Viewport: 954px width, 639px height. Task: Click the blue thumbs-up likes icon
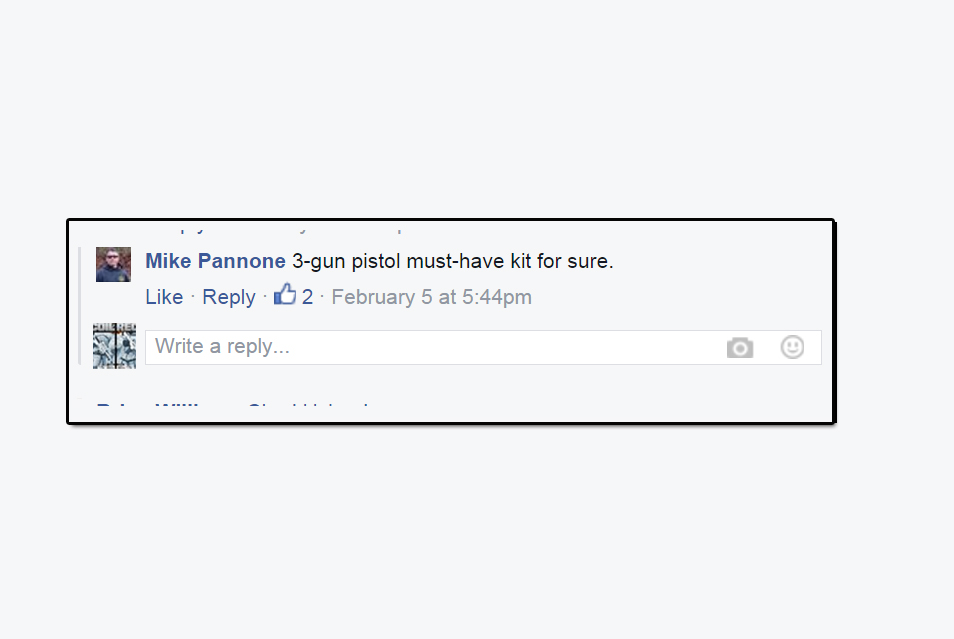(x=285, y=295)
